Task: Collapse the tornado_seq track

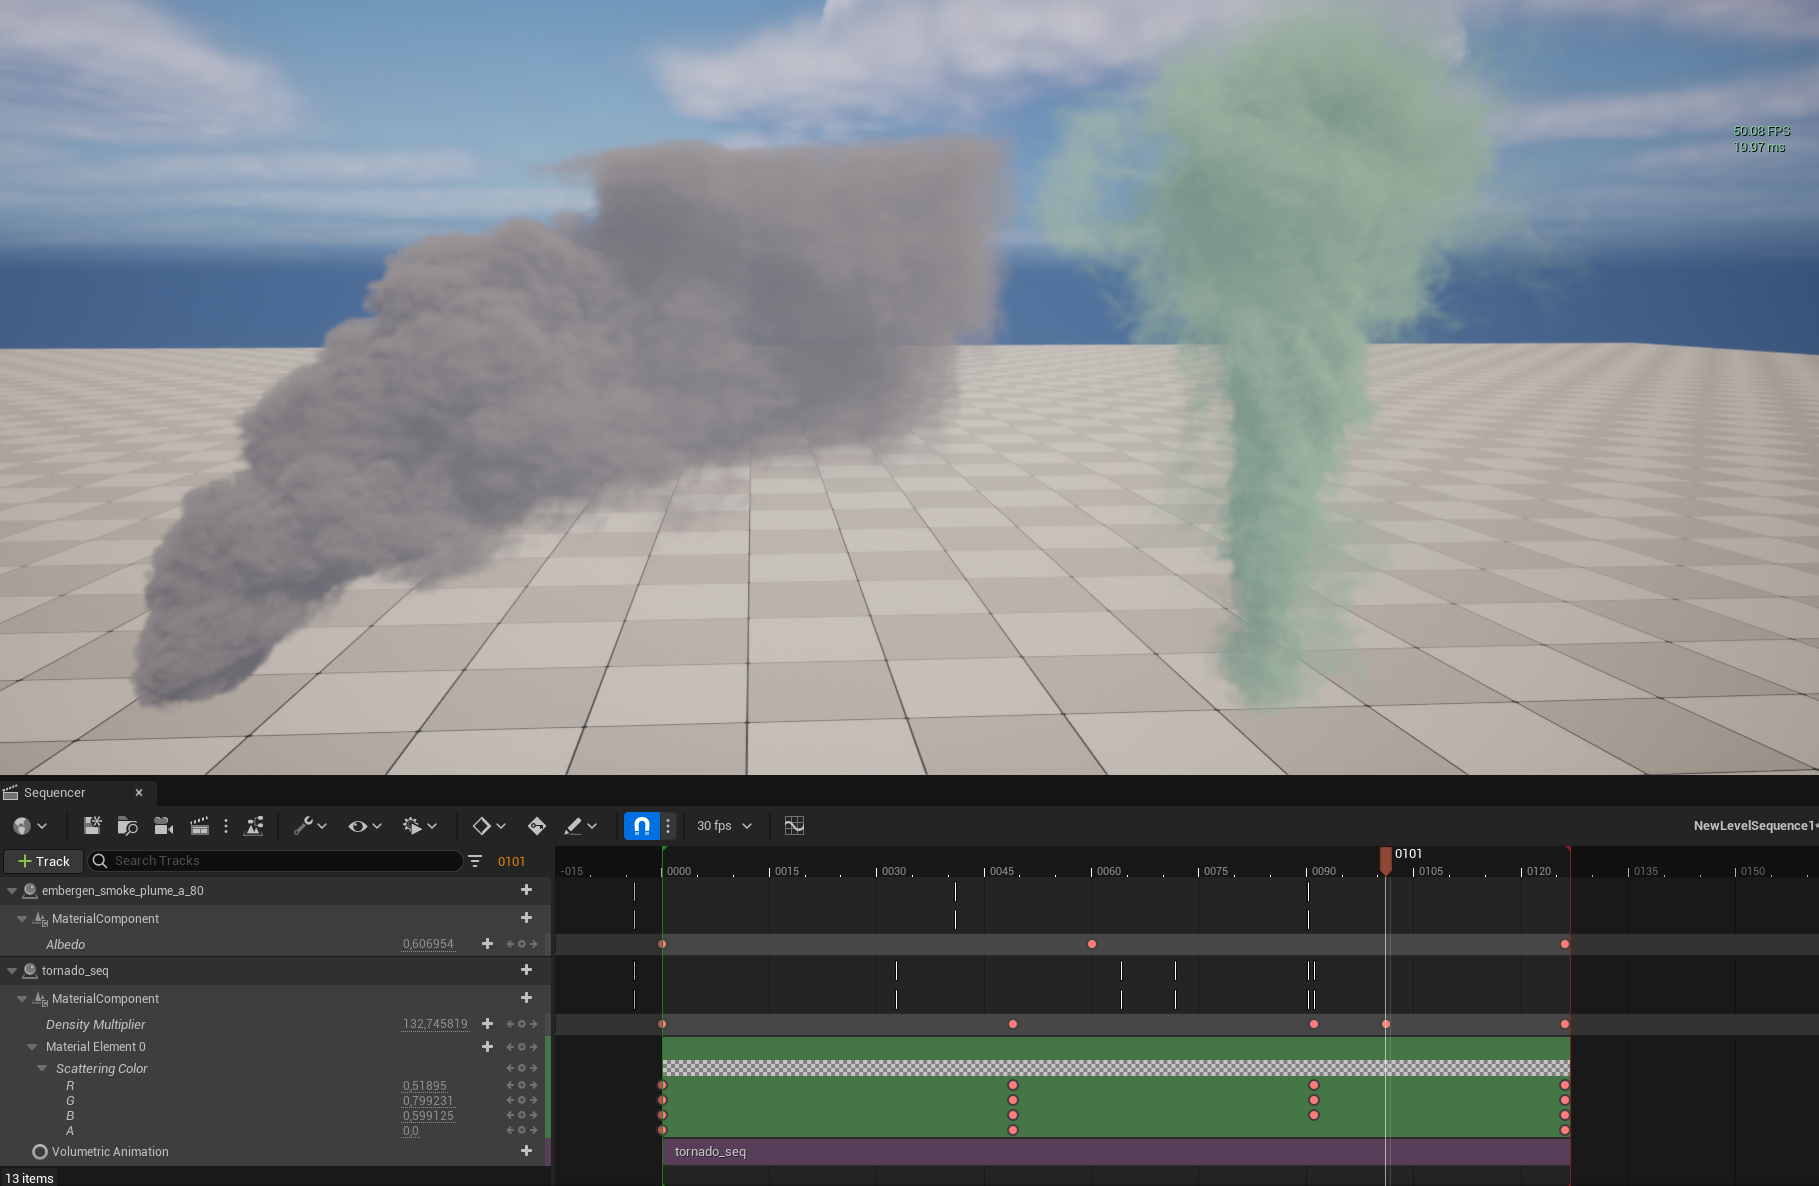Action: 12,970
